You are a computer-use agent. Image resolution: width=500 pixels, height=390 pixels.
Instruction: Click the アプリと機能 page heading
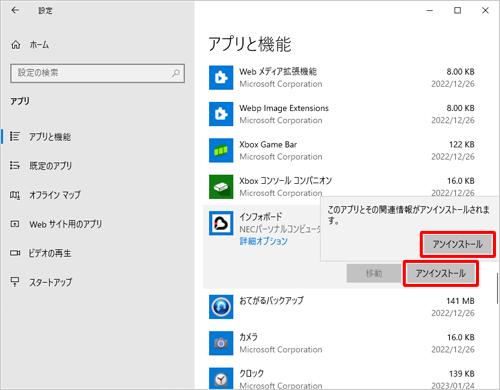250,44
